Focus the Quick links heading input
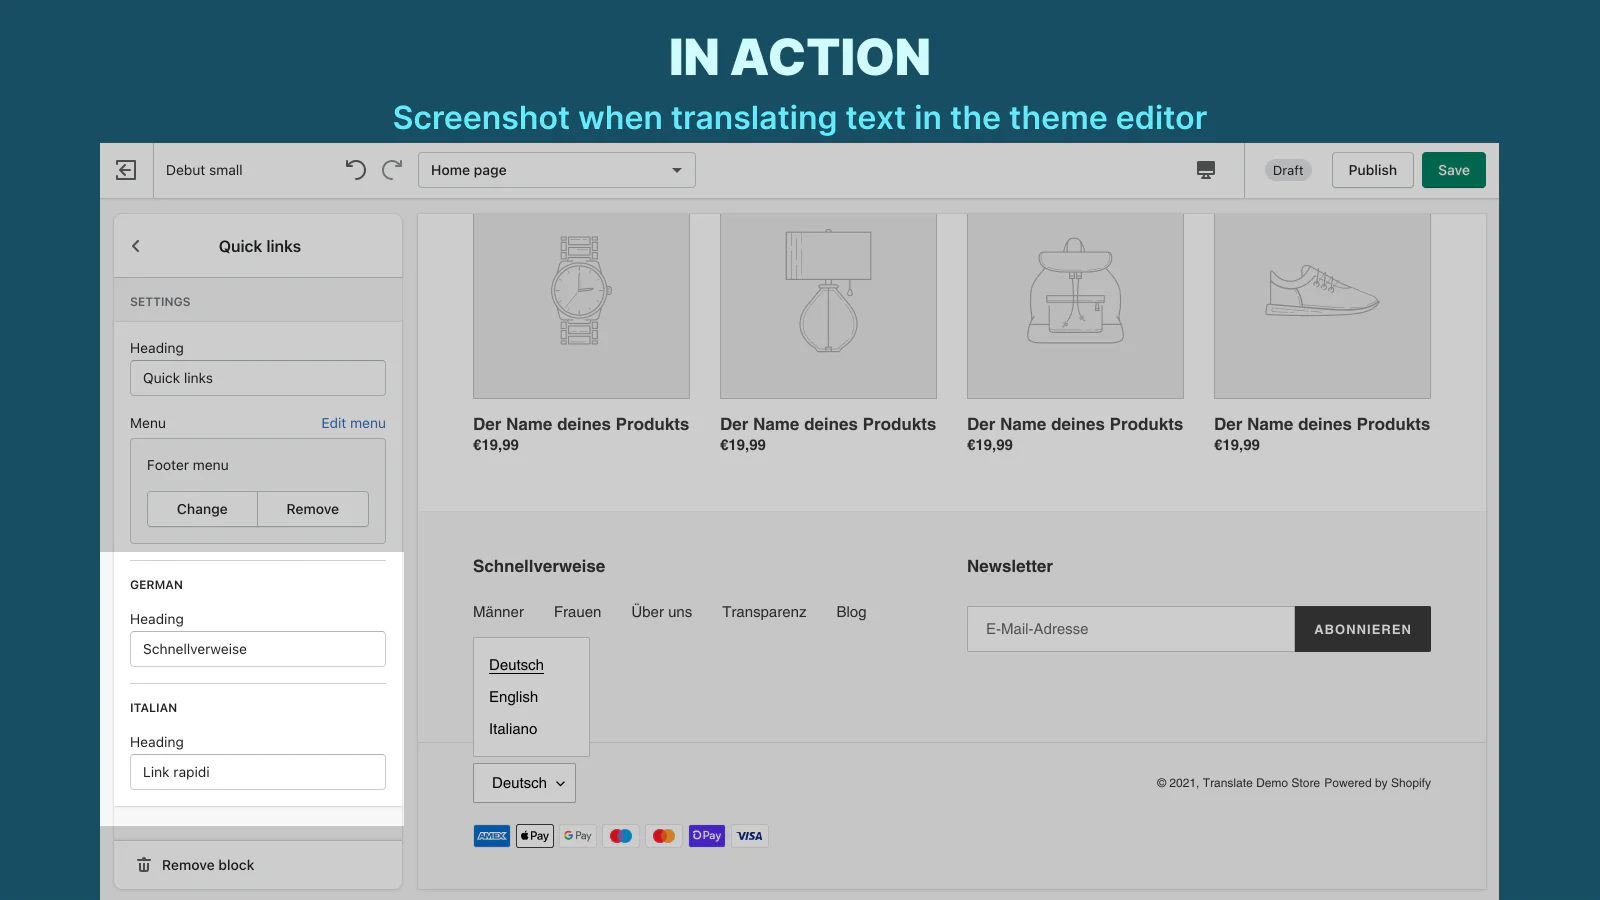 click(x=258, y=378)
